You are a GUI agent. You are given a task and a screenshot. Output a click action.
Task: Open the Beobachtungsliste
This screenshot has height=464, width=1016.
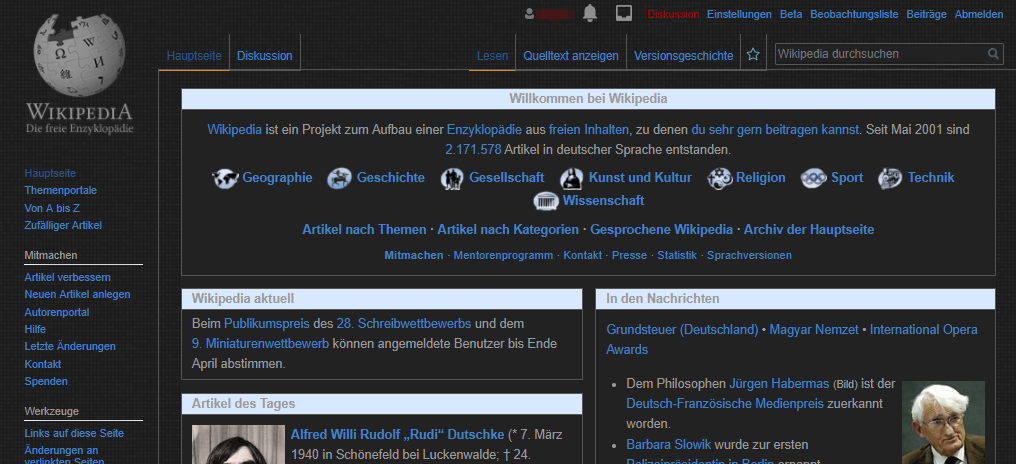click(854, 14)
